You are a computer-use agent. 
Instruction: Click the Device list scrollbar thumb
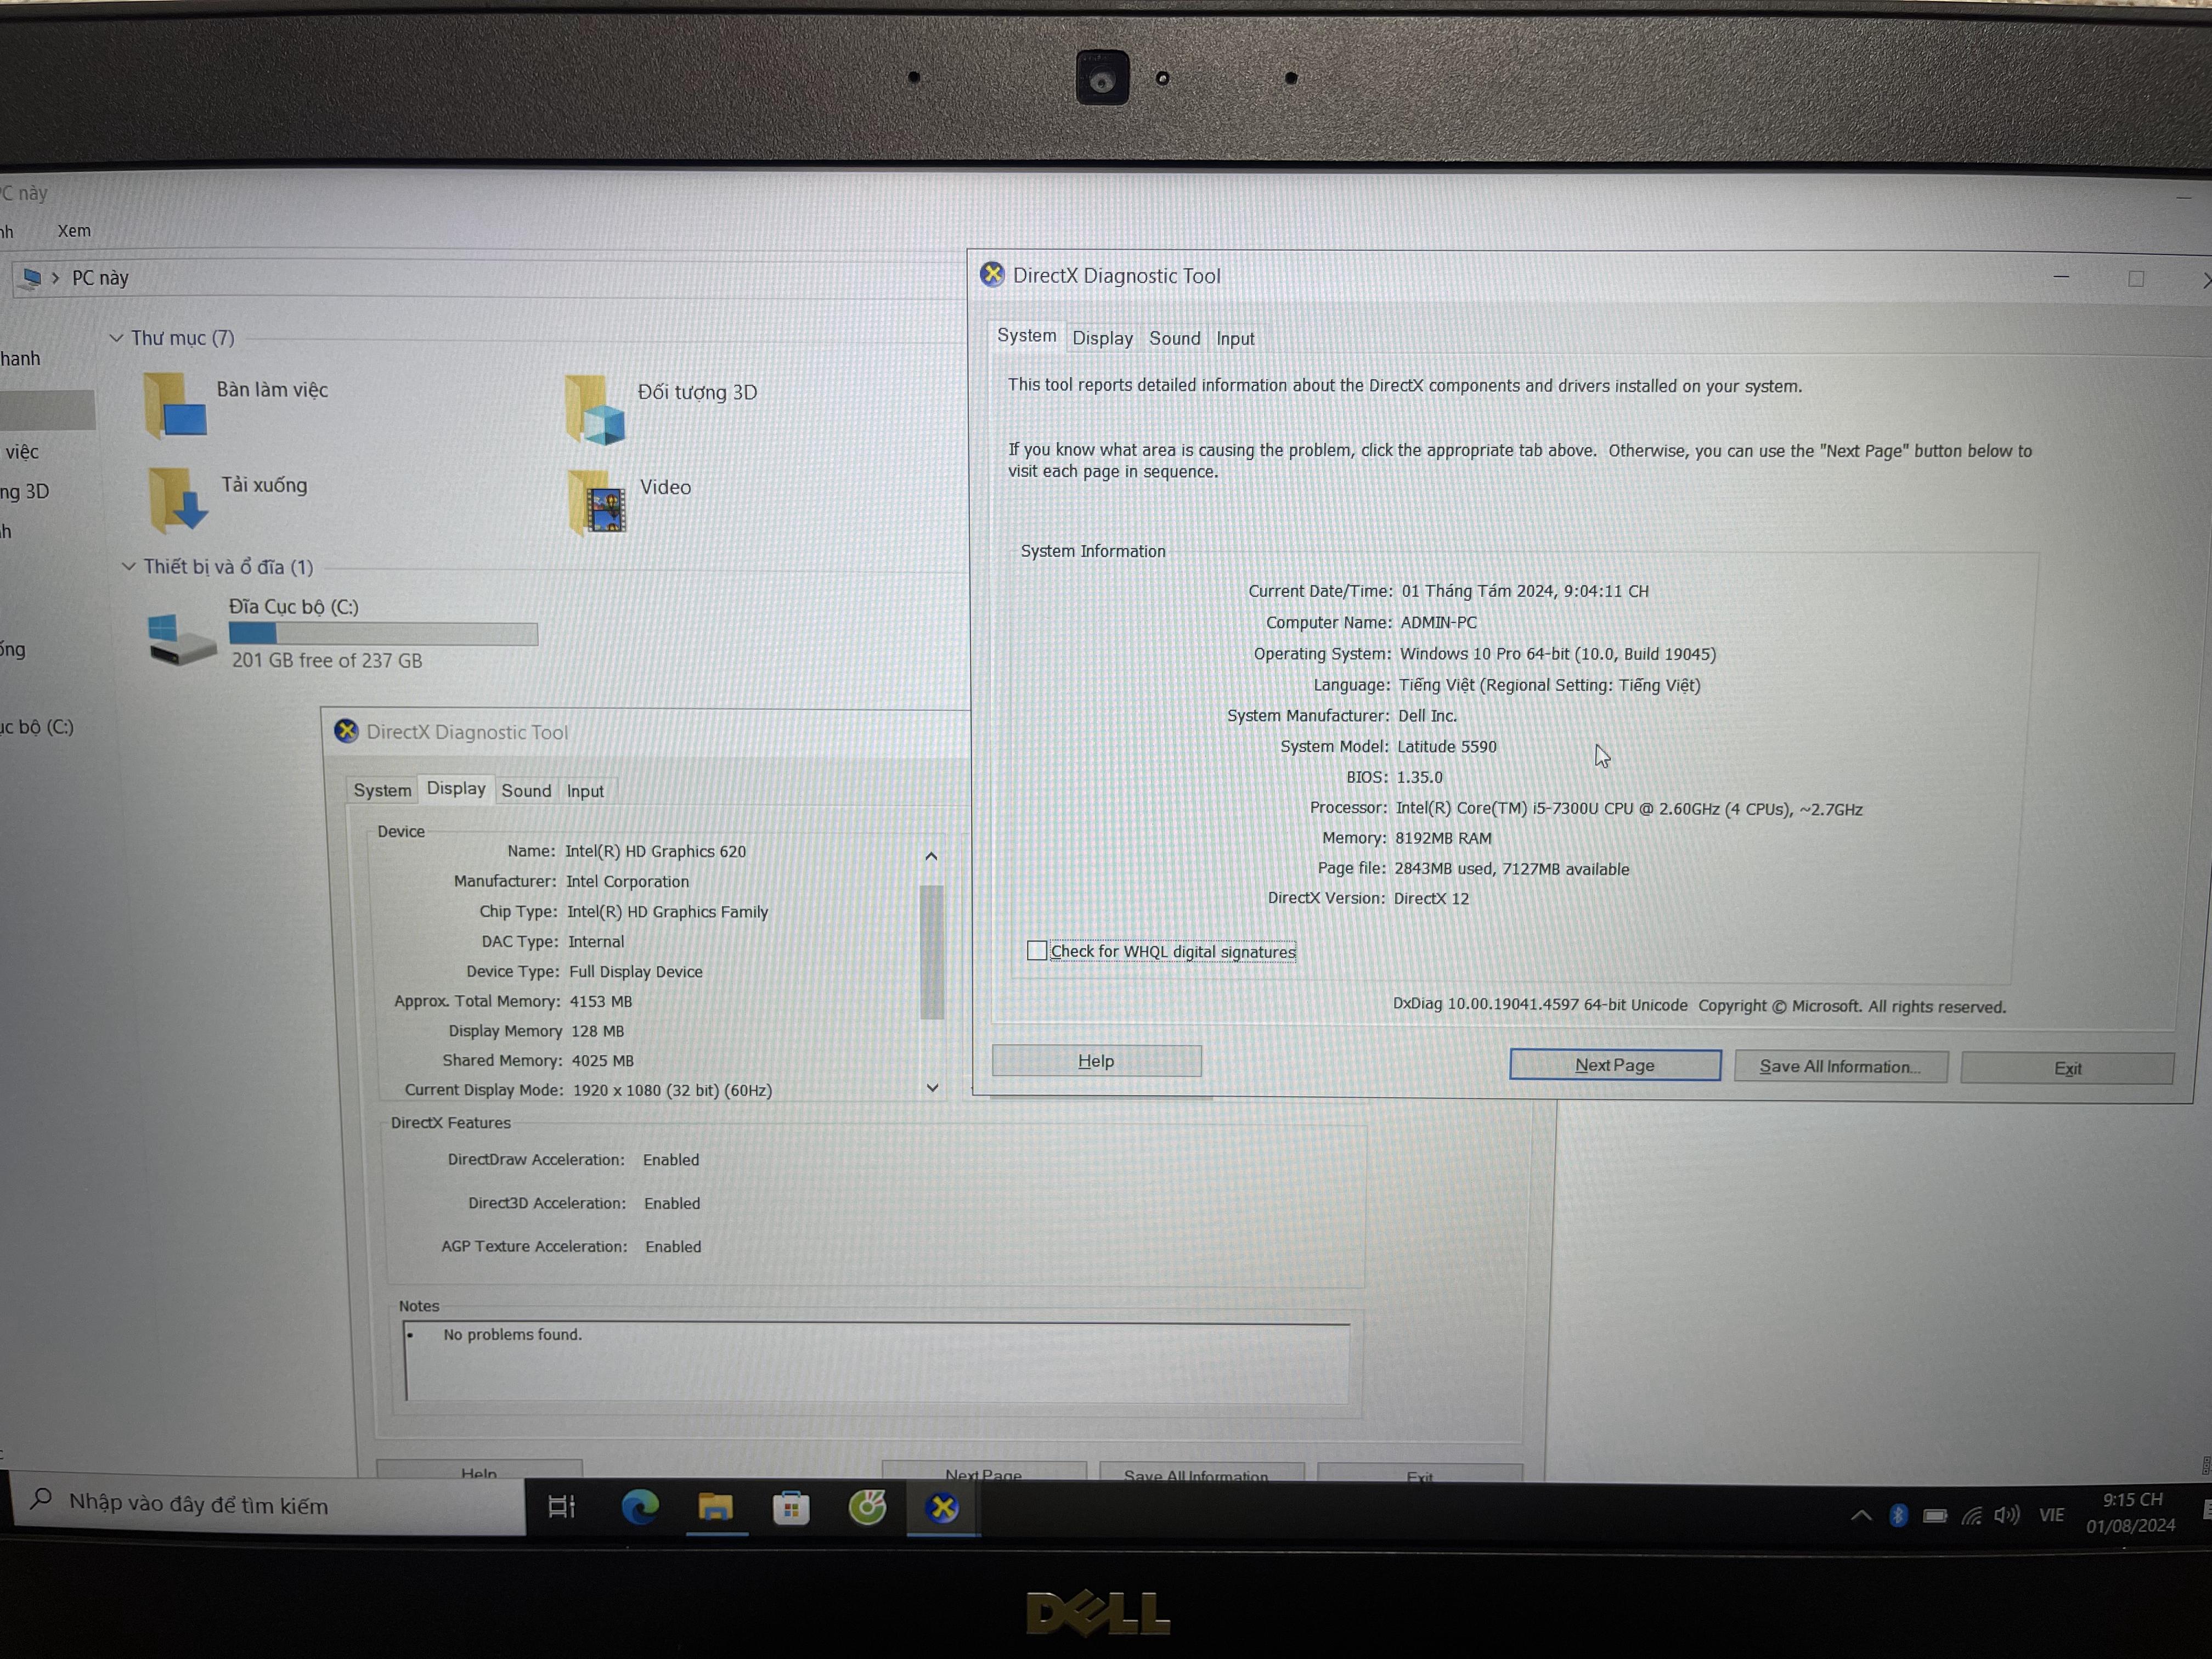(931, 951)
